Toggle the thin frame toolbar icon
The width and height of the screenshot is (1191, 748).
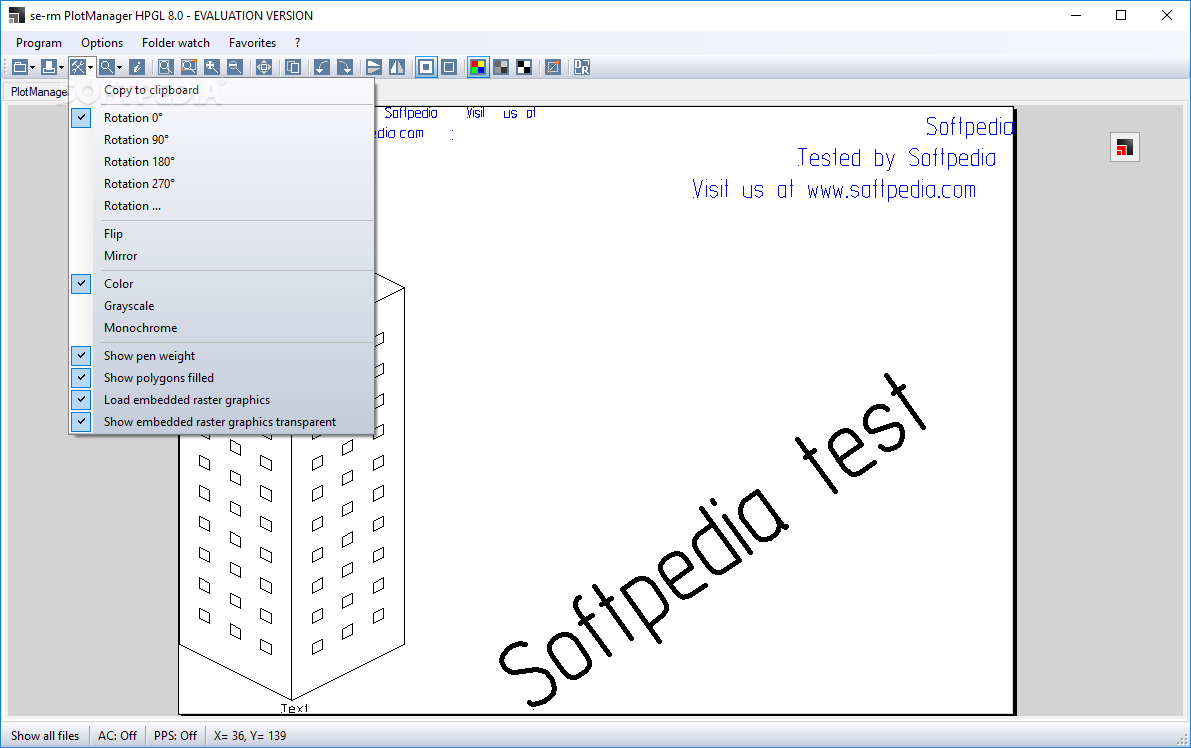(x=449, y=68)
